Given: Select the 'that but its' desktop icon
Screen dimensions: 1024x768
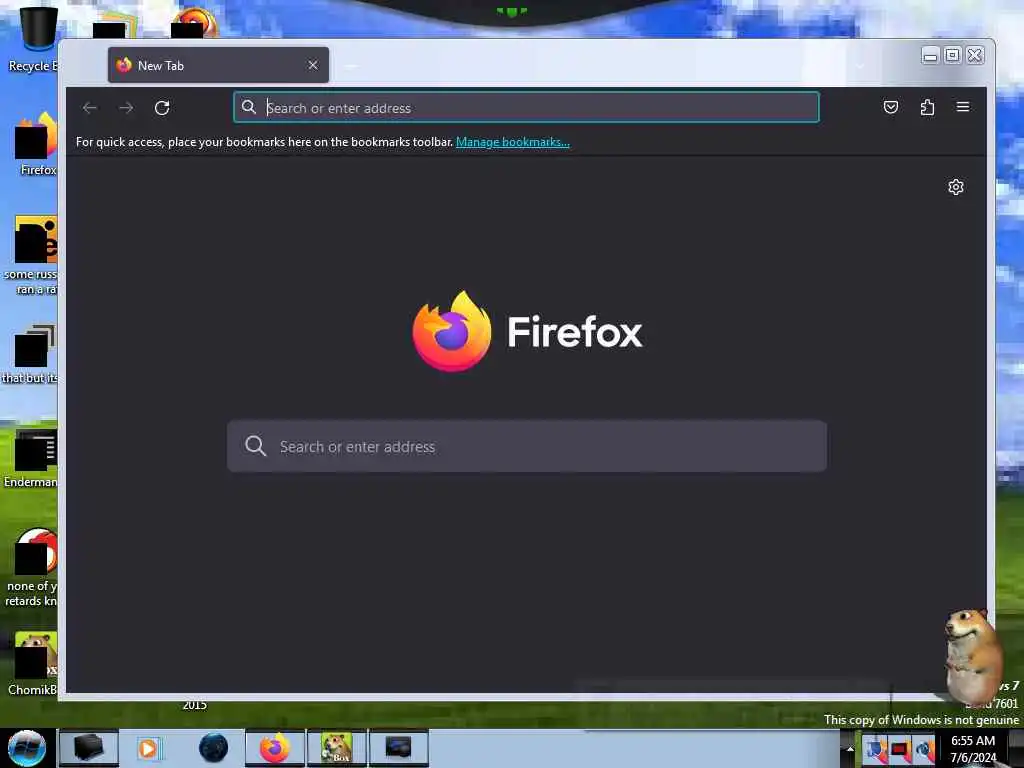Looking at the screenshot, I should pos(31,354).
